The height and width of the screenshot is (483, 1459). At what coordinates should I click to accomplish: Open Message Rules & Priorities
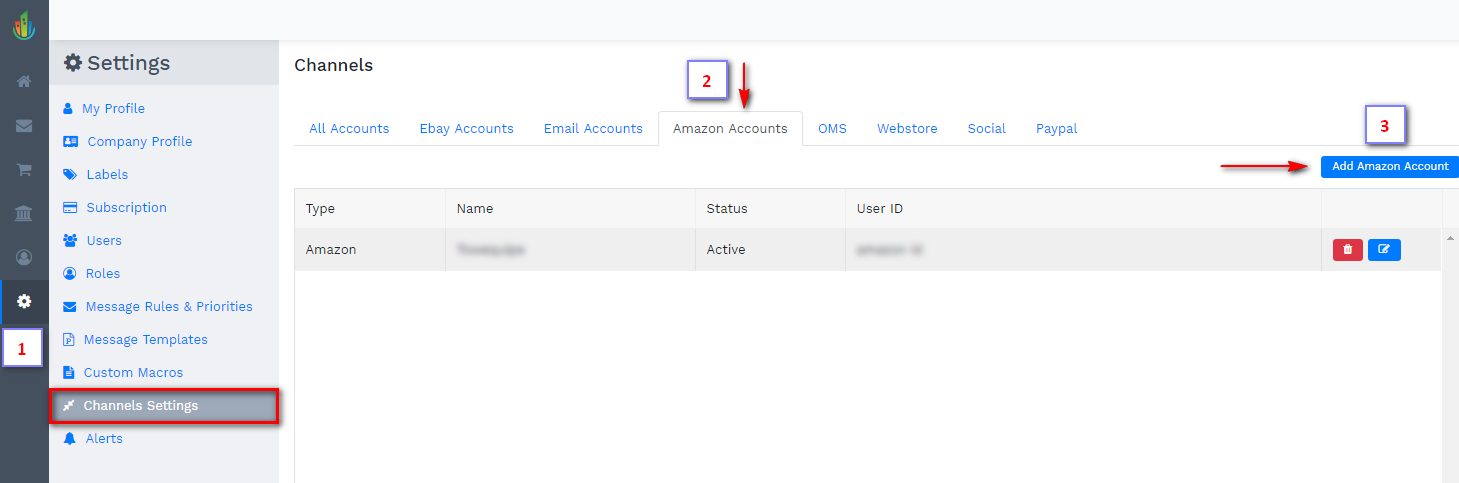pyautogui.click(x=168, y=306)
